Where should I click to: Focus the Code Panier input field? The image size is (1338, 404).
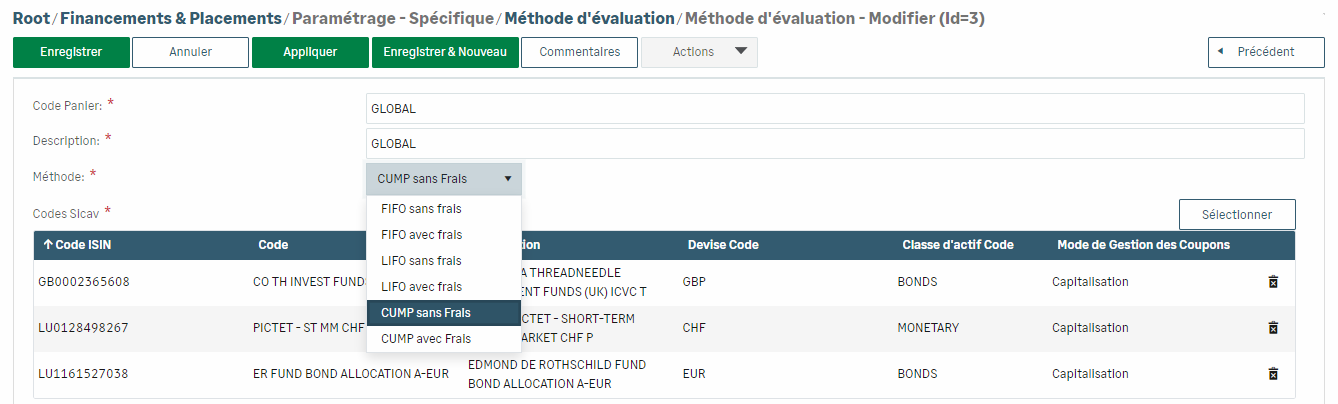point(835,109)
